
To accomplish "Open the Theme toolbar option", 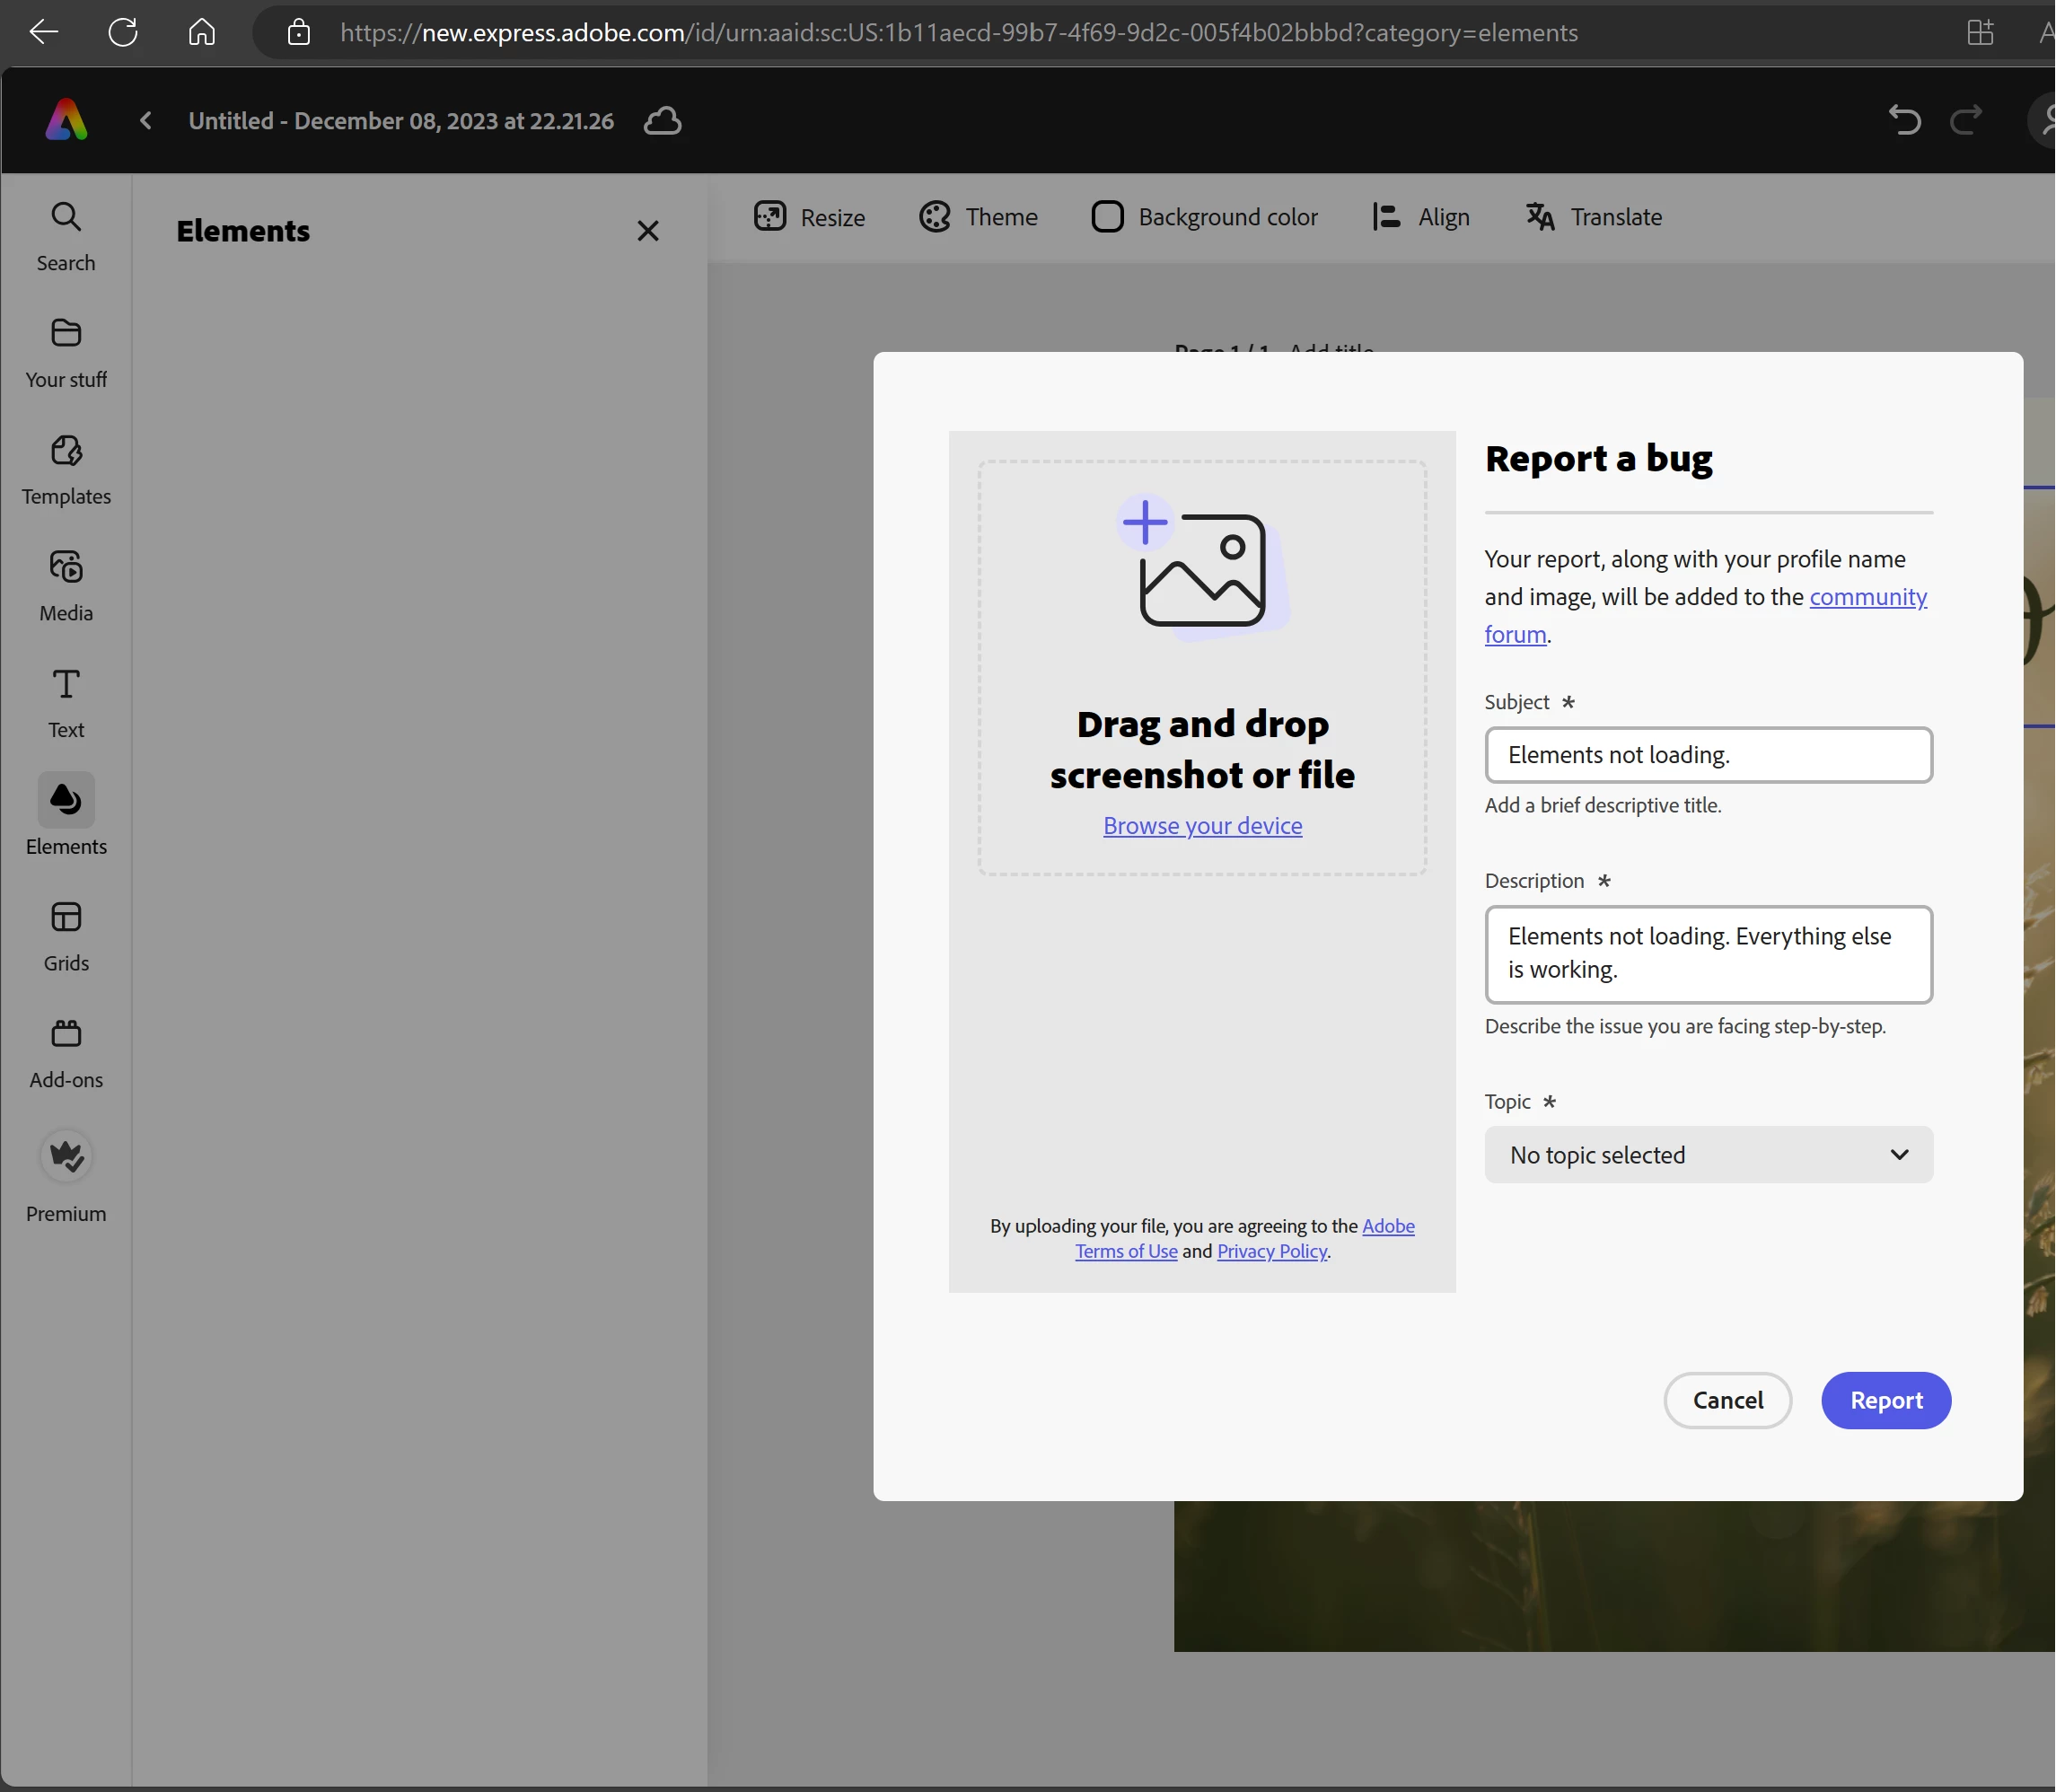I will click(x=978, y=217).
